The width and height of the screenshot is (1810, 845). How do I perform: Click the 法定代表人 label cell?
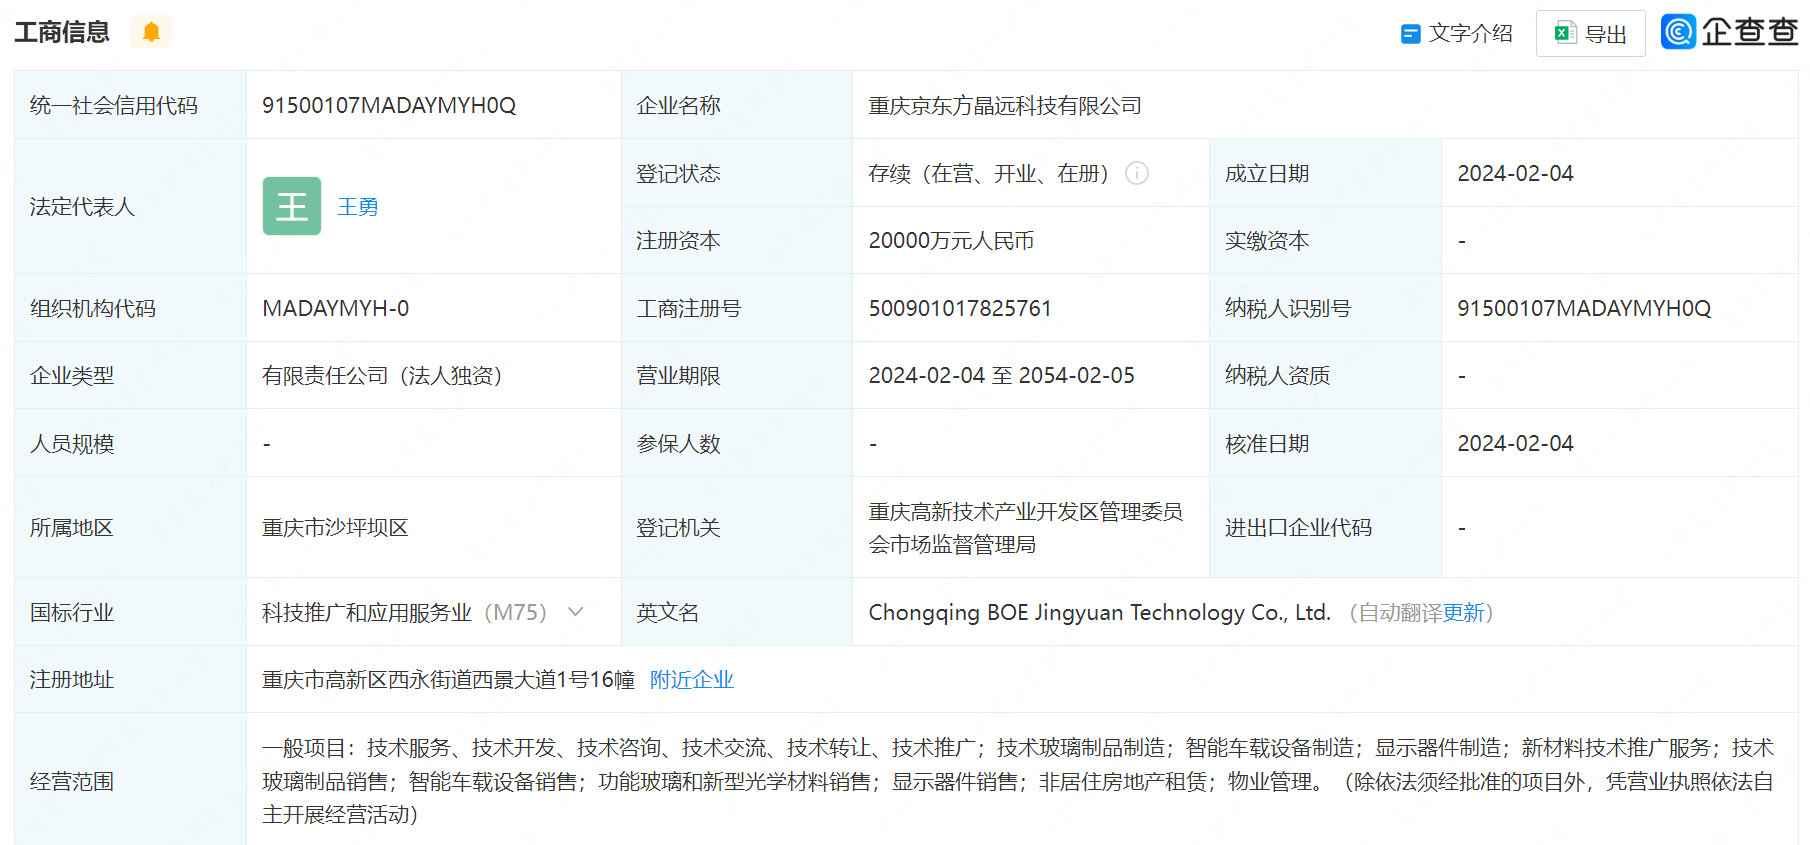130,207
